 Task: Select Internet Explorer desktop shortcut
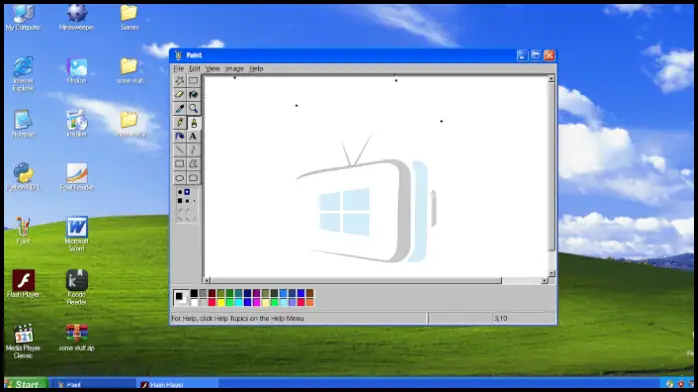(x=23, y=74)
